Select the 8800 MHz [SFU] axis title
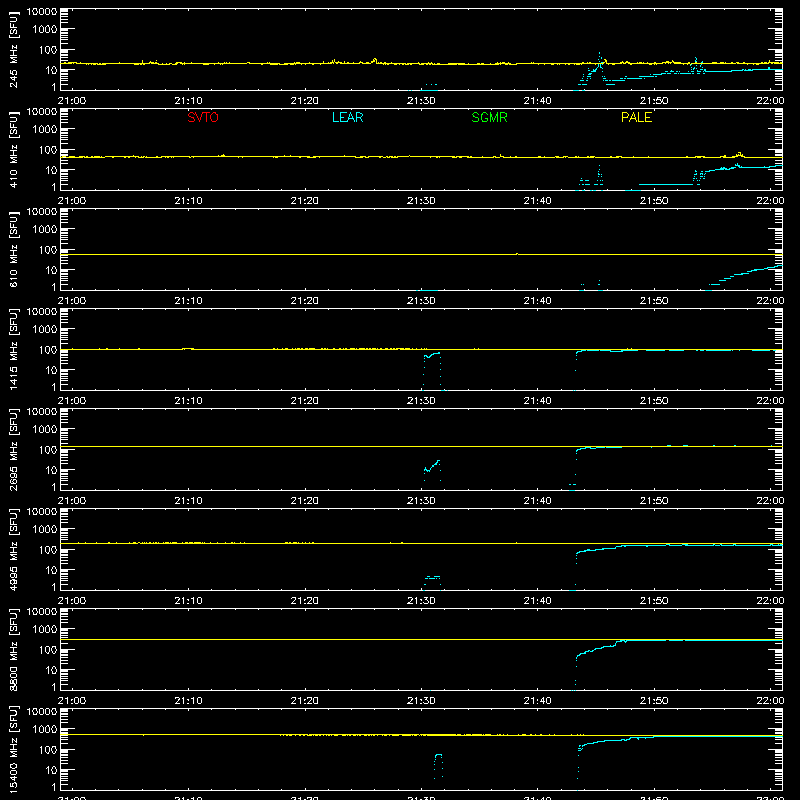Screen dimensions: 800x800 pos(14,649)
